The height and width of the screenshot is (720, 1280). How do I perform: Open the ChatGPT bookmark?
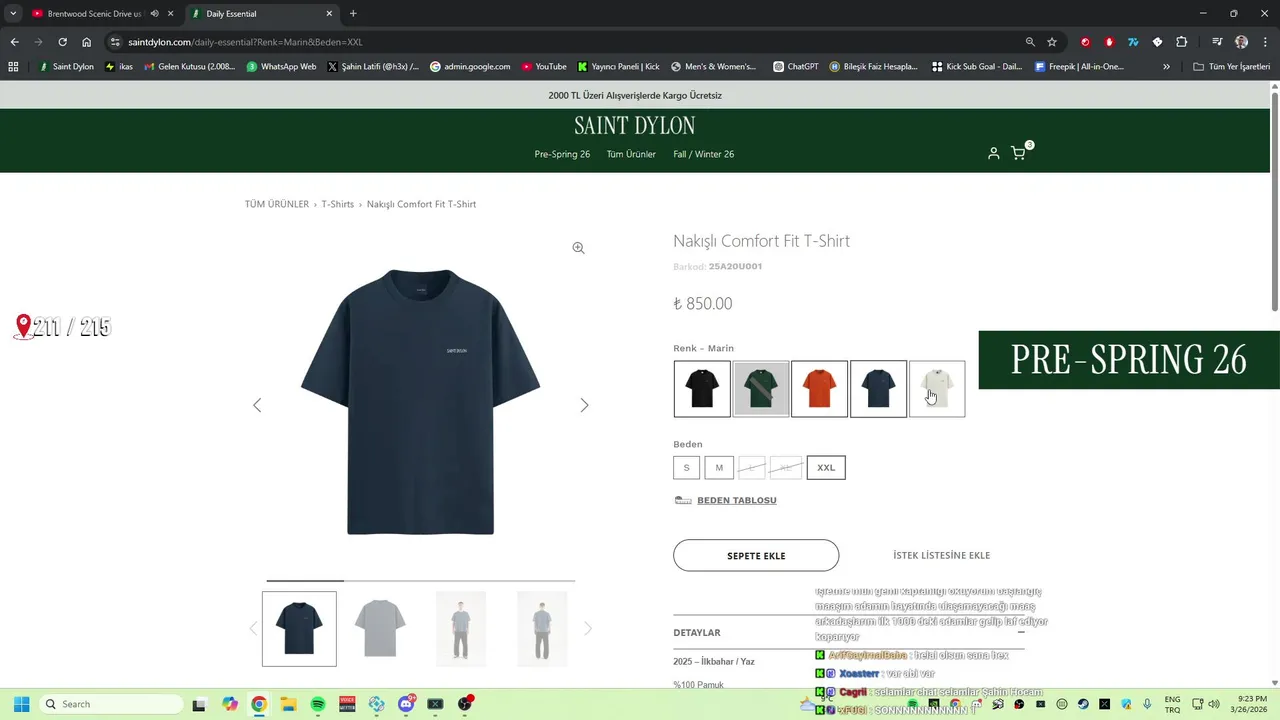(x=795, y=67)
